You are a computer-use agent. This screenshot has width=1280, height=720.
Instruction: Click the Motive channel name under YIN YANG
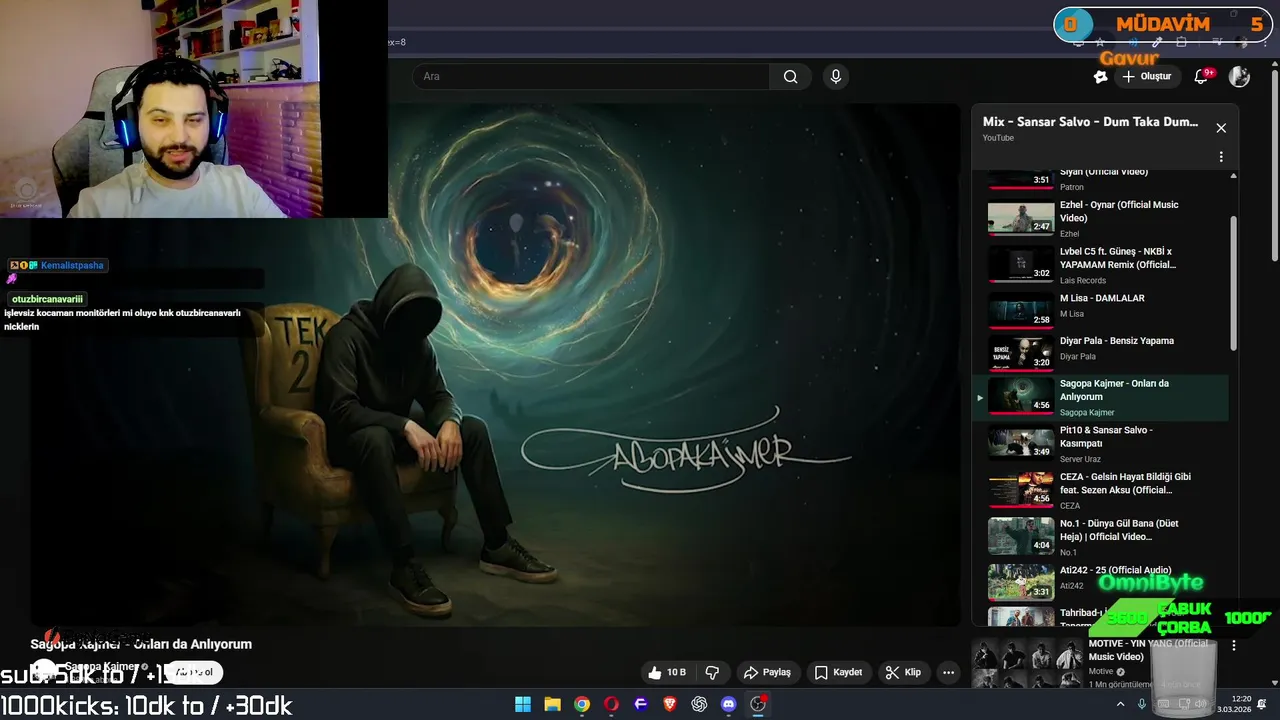click(x=1101, y=672)
